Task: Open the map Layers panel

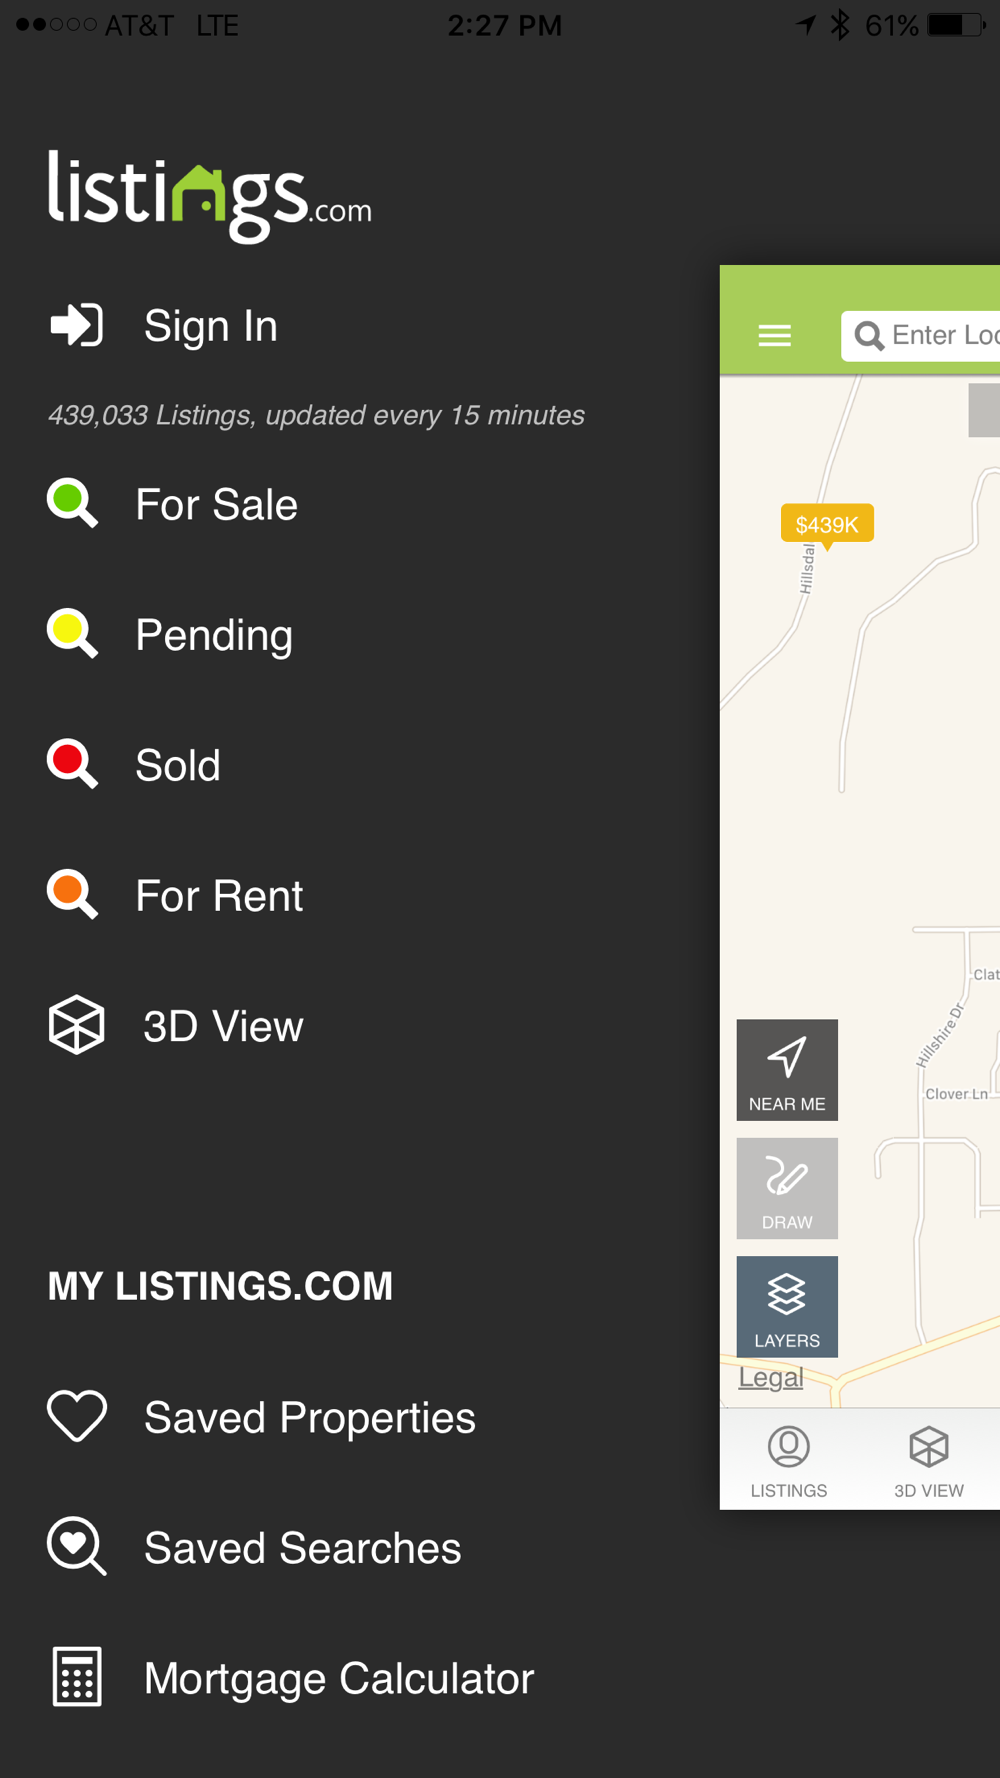Action: click(787, 1306)
